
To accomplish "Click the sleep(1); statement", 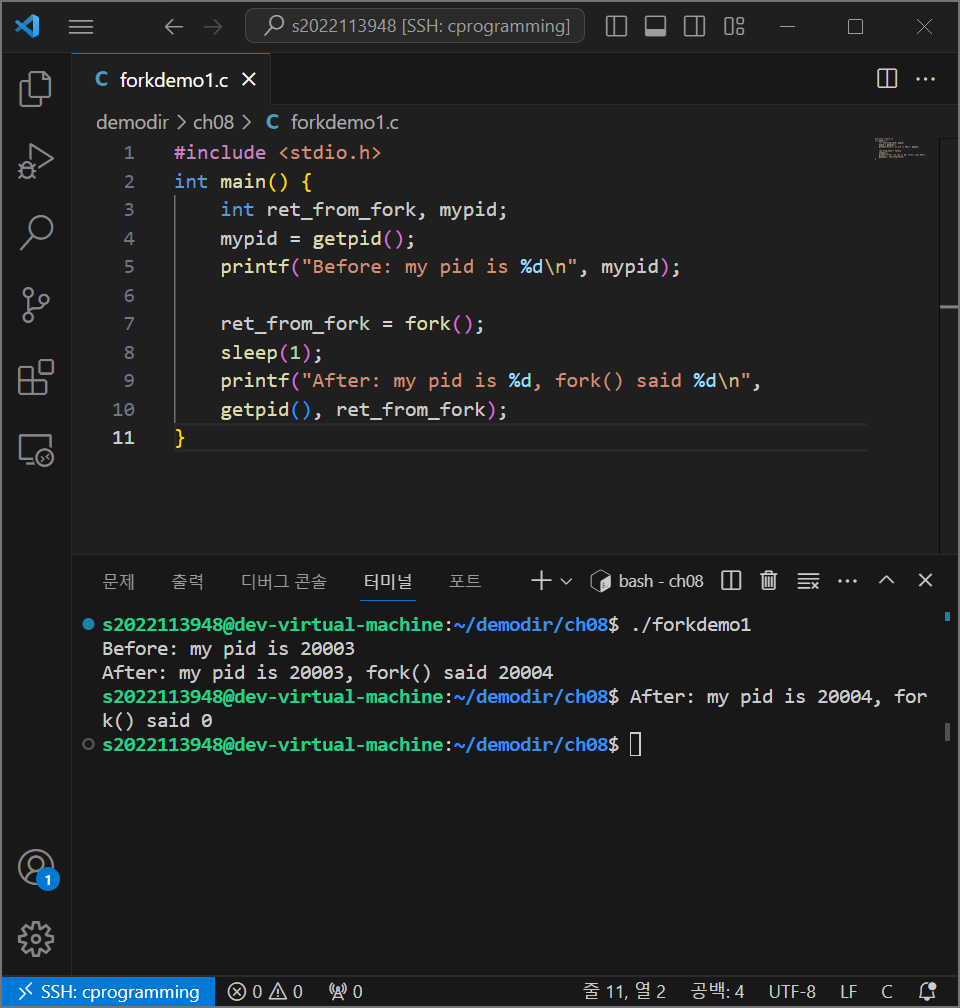I will (x=271, y=352).
